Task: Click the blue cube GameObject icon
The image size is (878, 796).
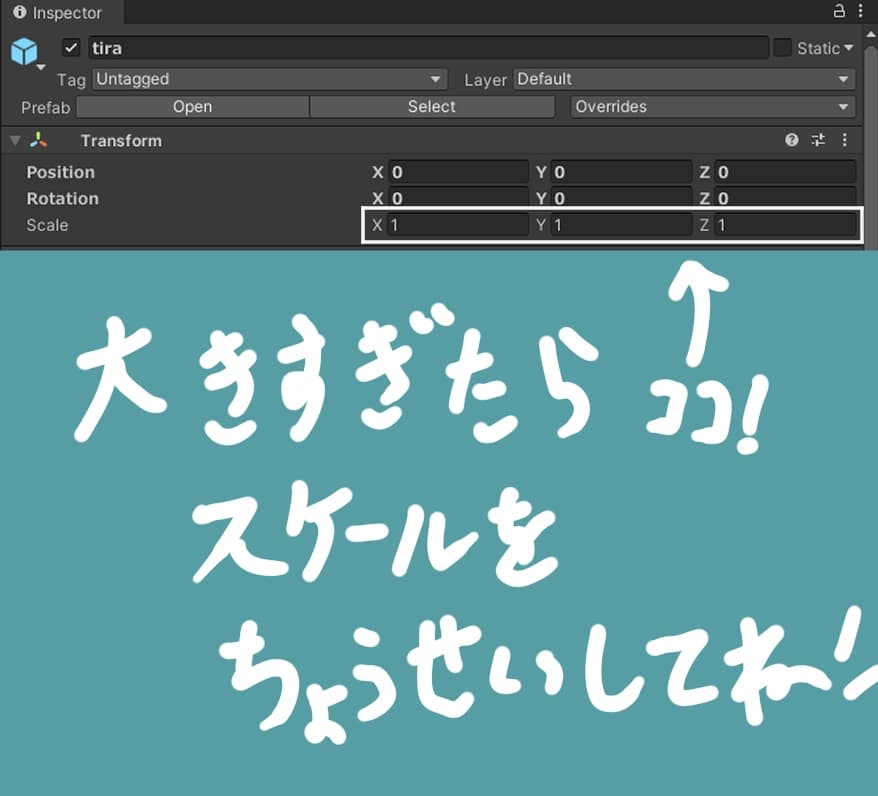Action: (x=24, y=51)
